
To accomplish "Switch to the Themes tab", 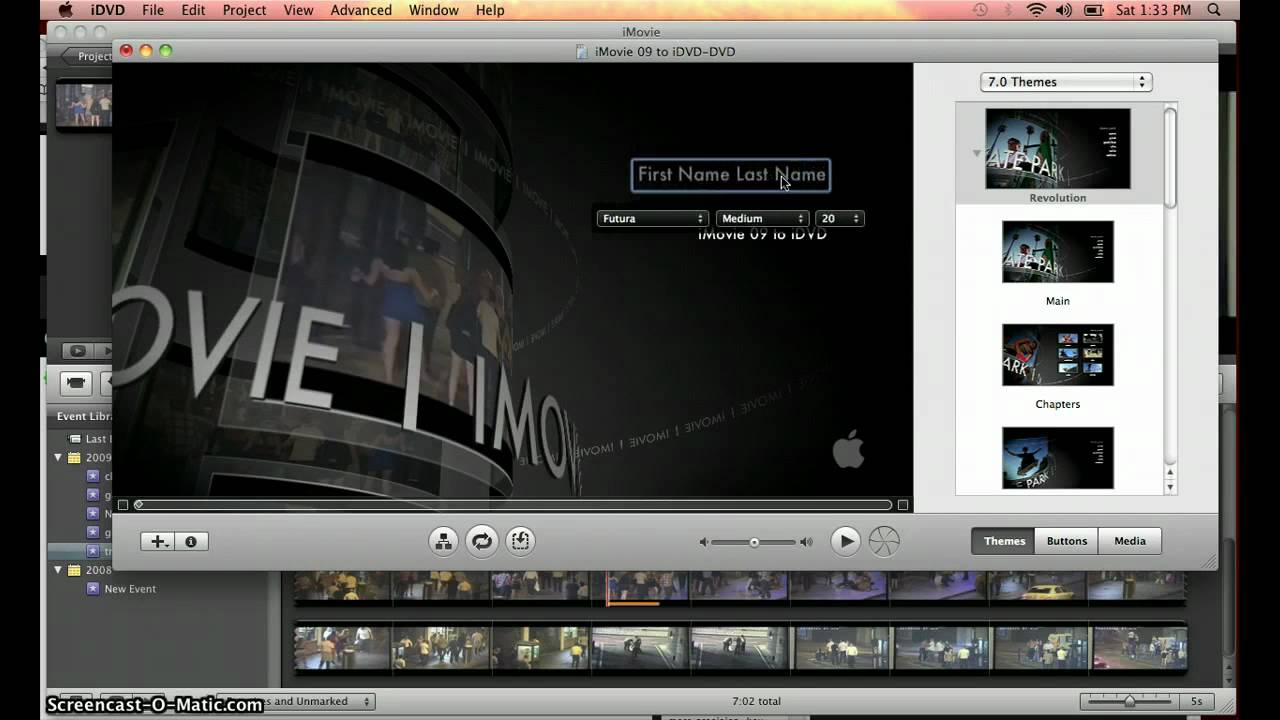I will pyautogui.click(x=1004, y=541).
